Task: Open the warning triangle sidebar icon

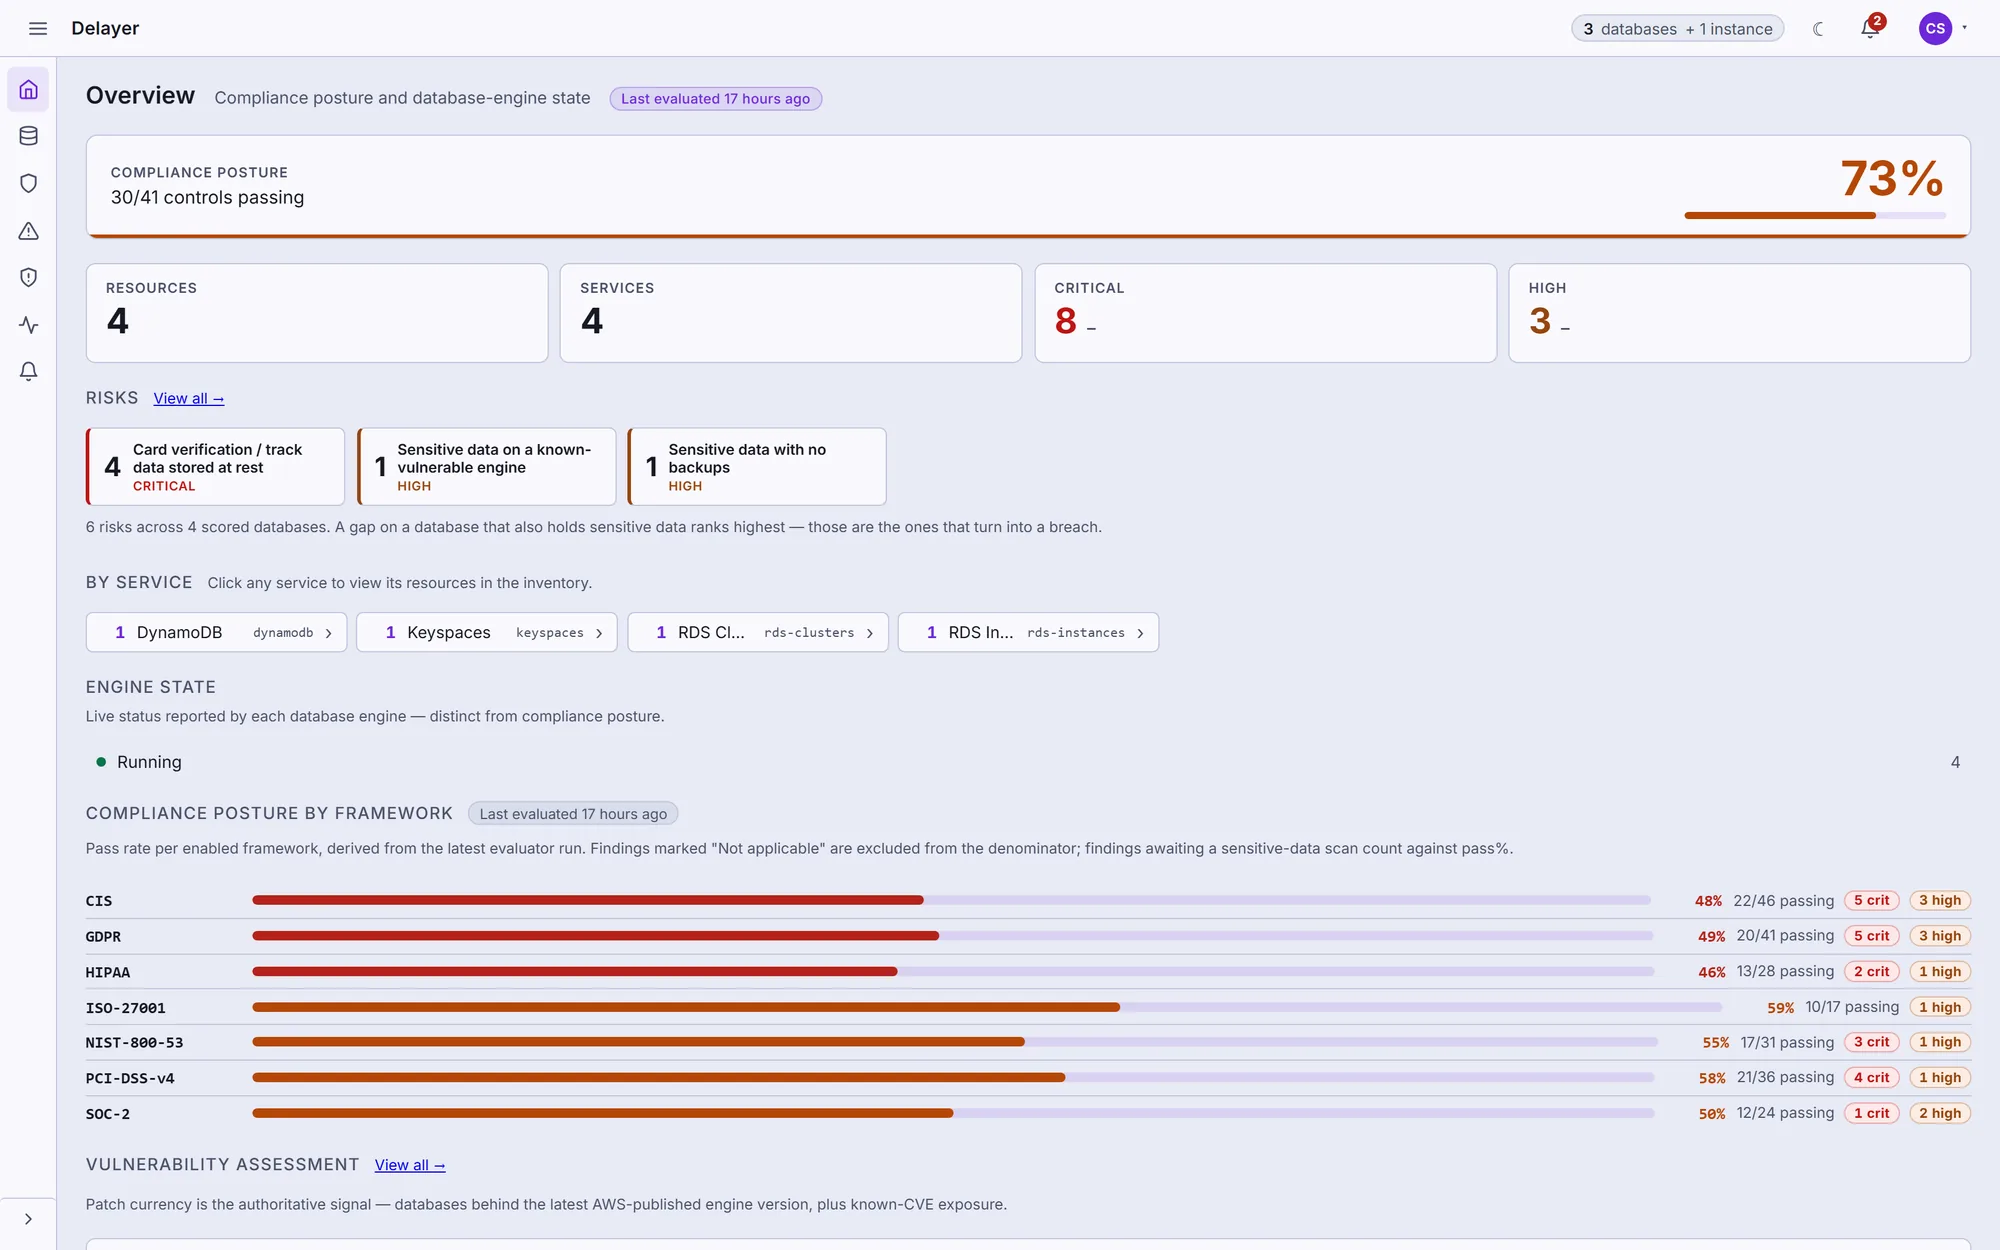Action: pyautogui.click(x=28, y=231)
